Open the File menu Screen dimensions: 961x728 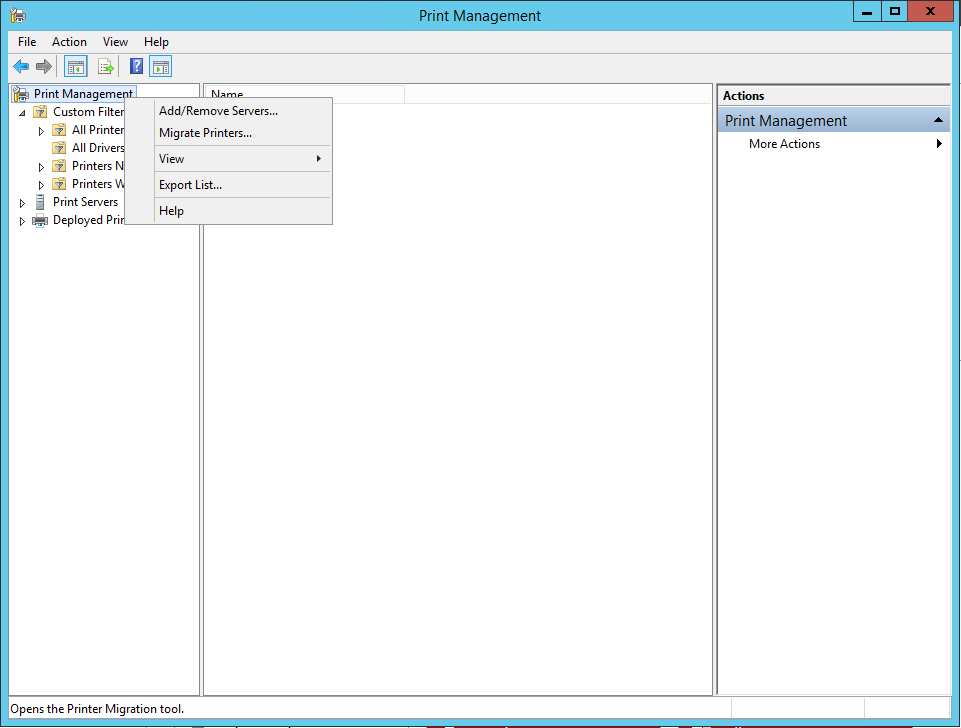click(x=27, y=42)
